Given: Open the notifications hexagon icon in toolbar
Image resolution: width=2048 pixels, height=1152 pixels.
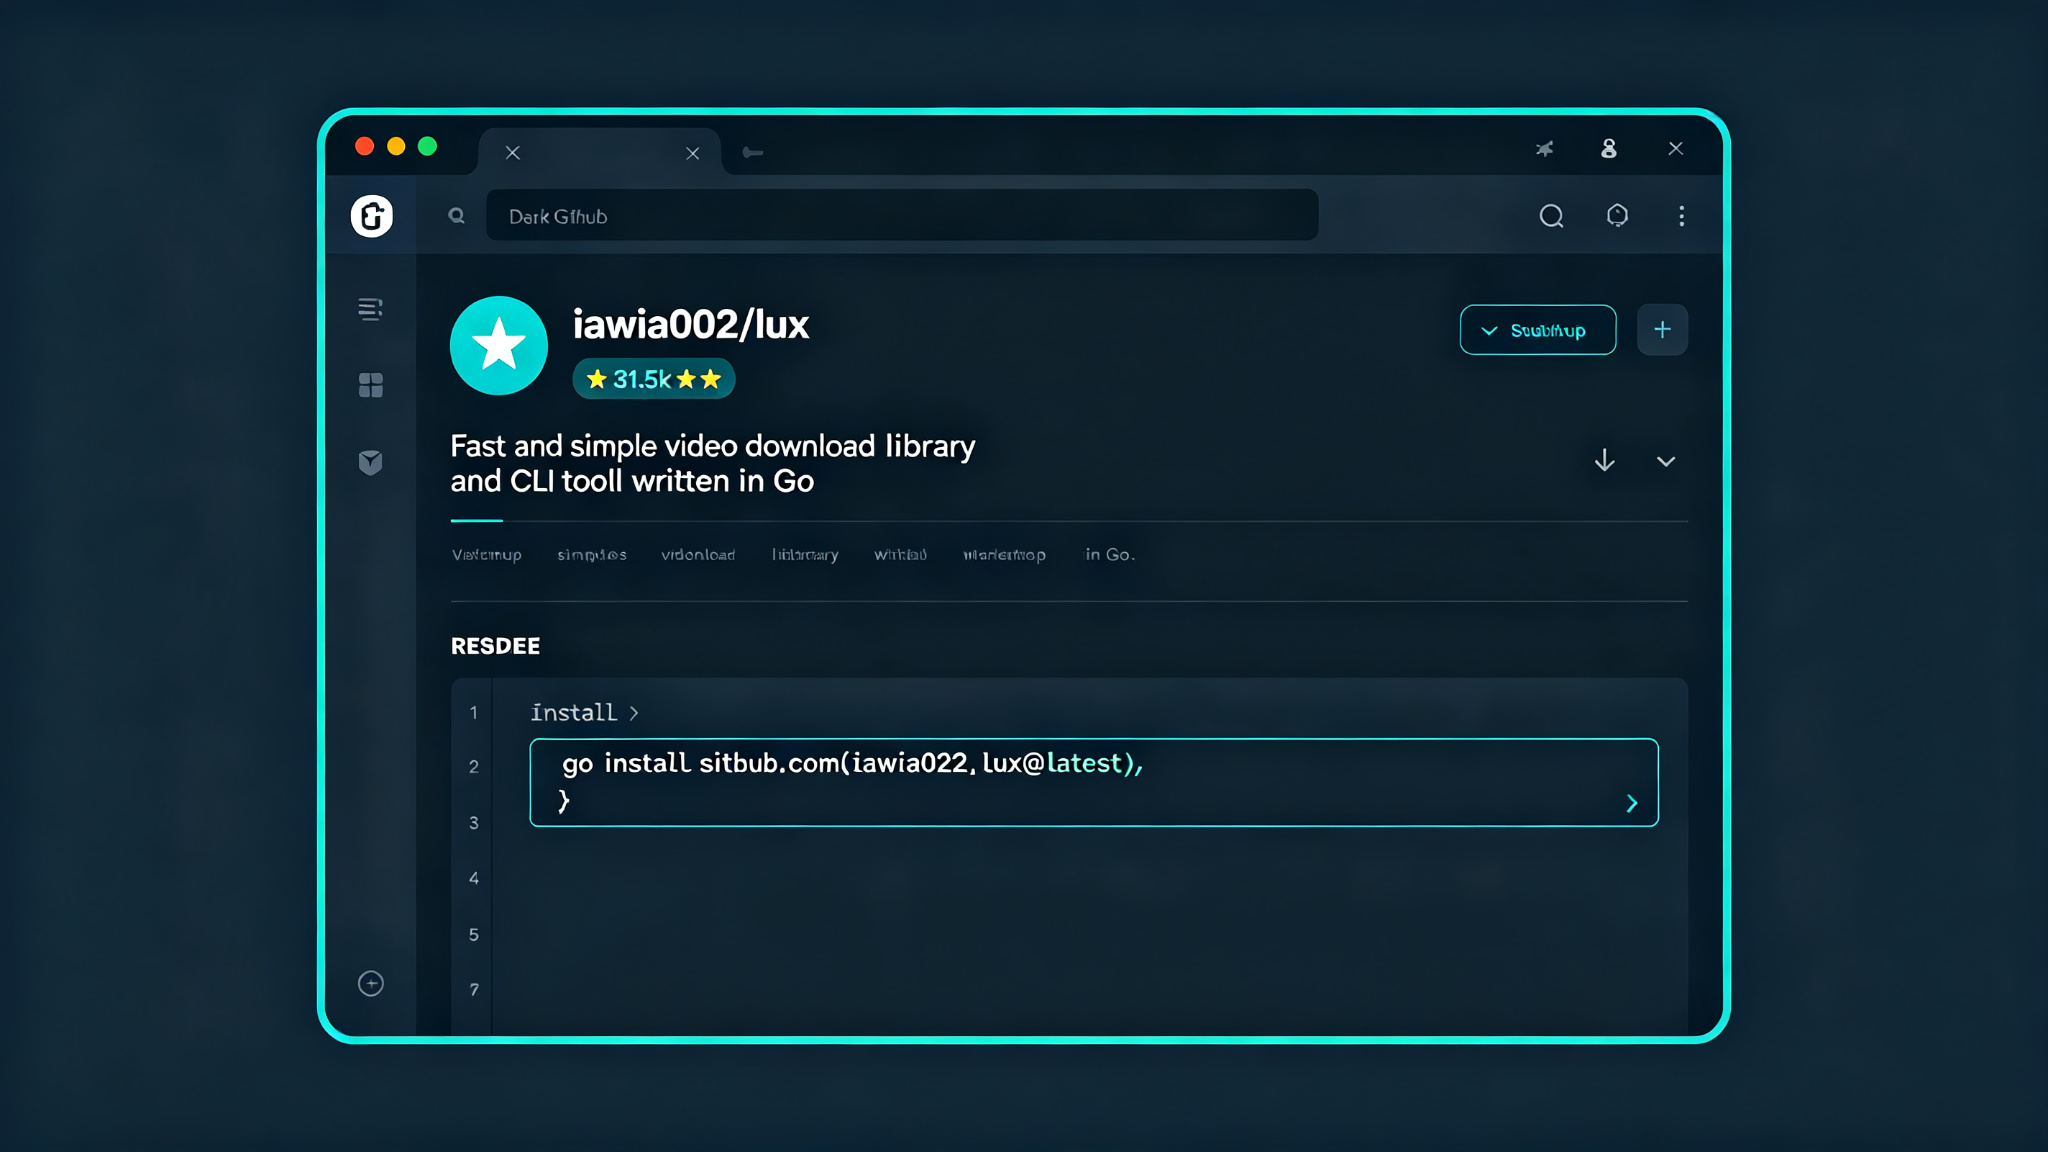Looking at the screenshot, I should 1617,215.
